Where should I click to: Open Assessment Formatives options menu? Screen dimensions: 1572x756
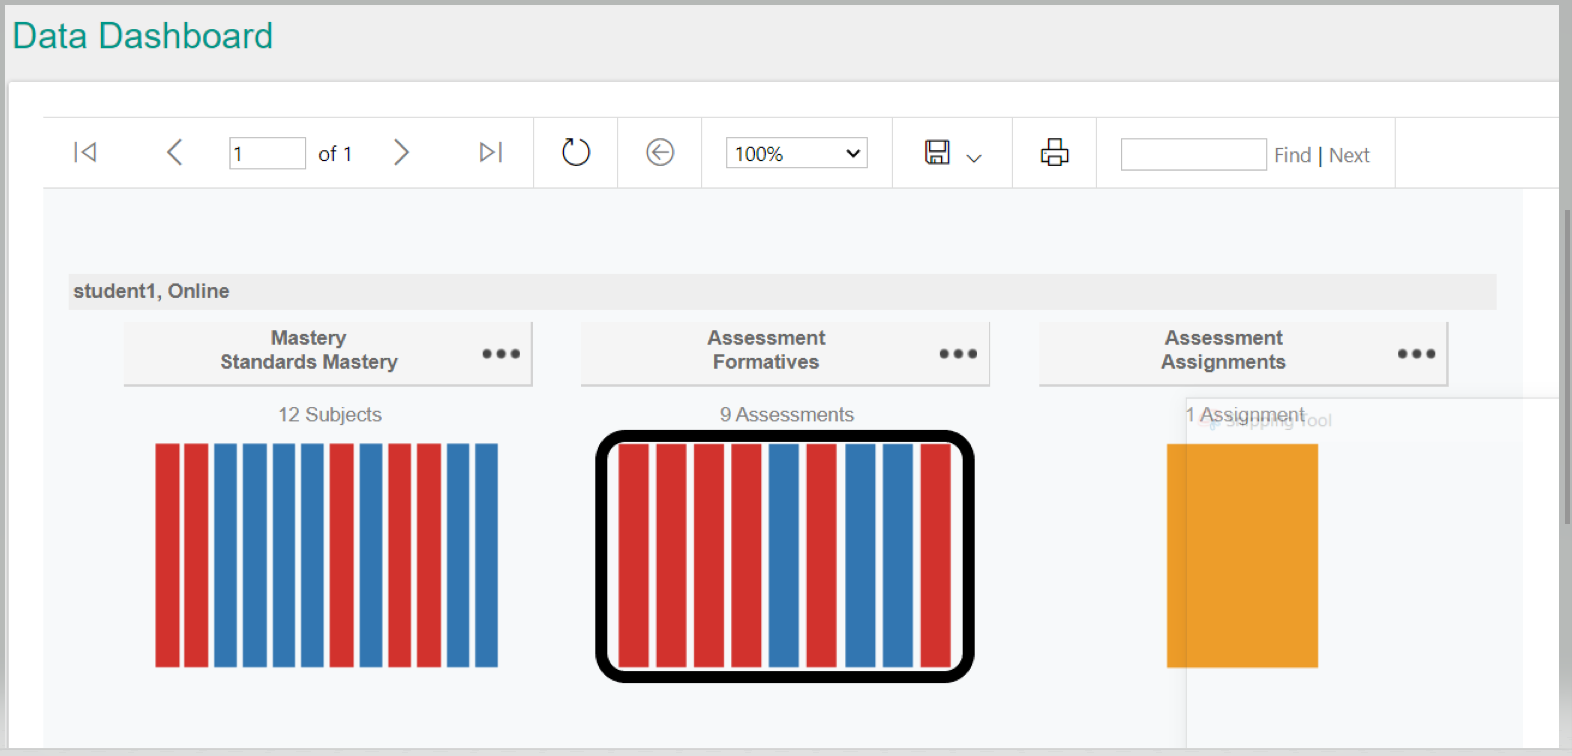point(958,354)
